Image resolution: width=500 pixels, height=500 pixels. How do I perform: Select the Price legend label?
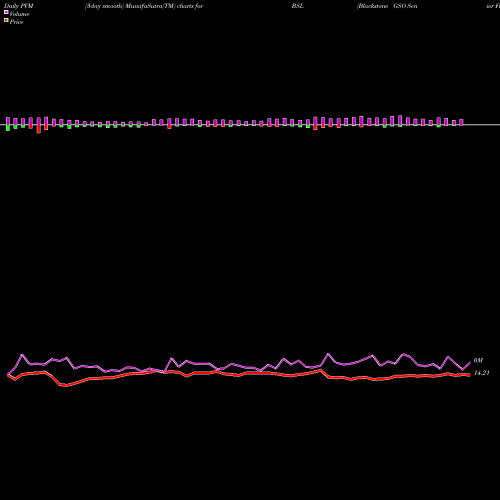(x=16, y=22)
